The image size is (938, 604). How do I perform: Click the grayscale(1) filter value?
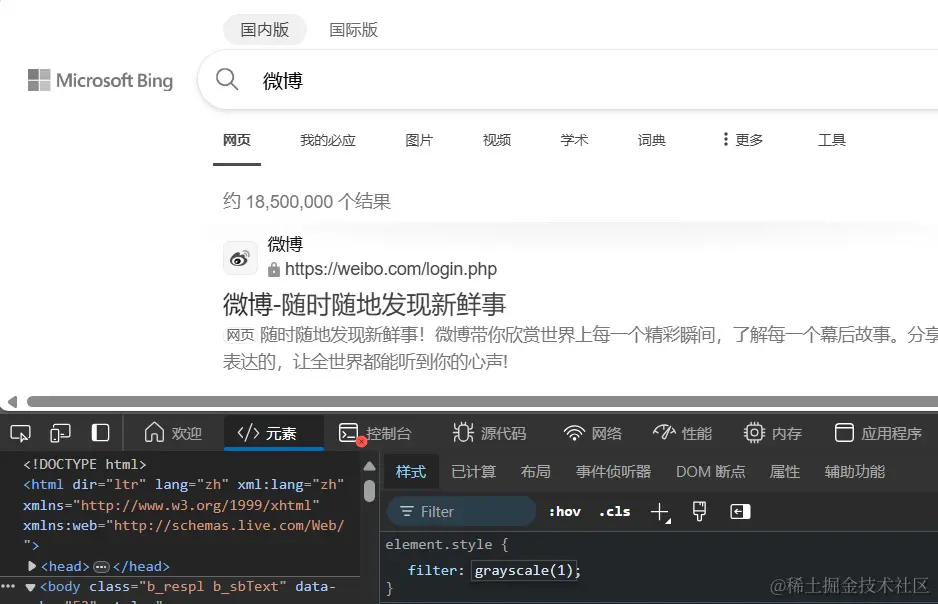[524, 571]
